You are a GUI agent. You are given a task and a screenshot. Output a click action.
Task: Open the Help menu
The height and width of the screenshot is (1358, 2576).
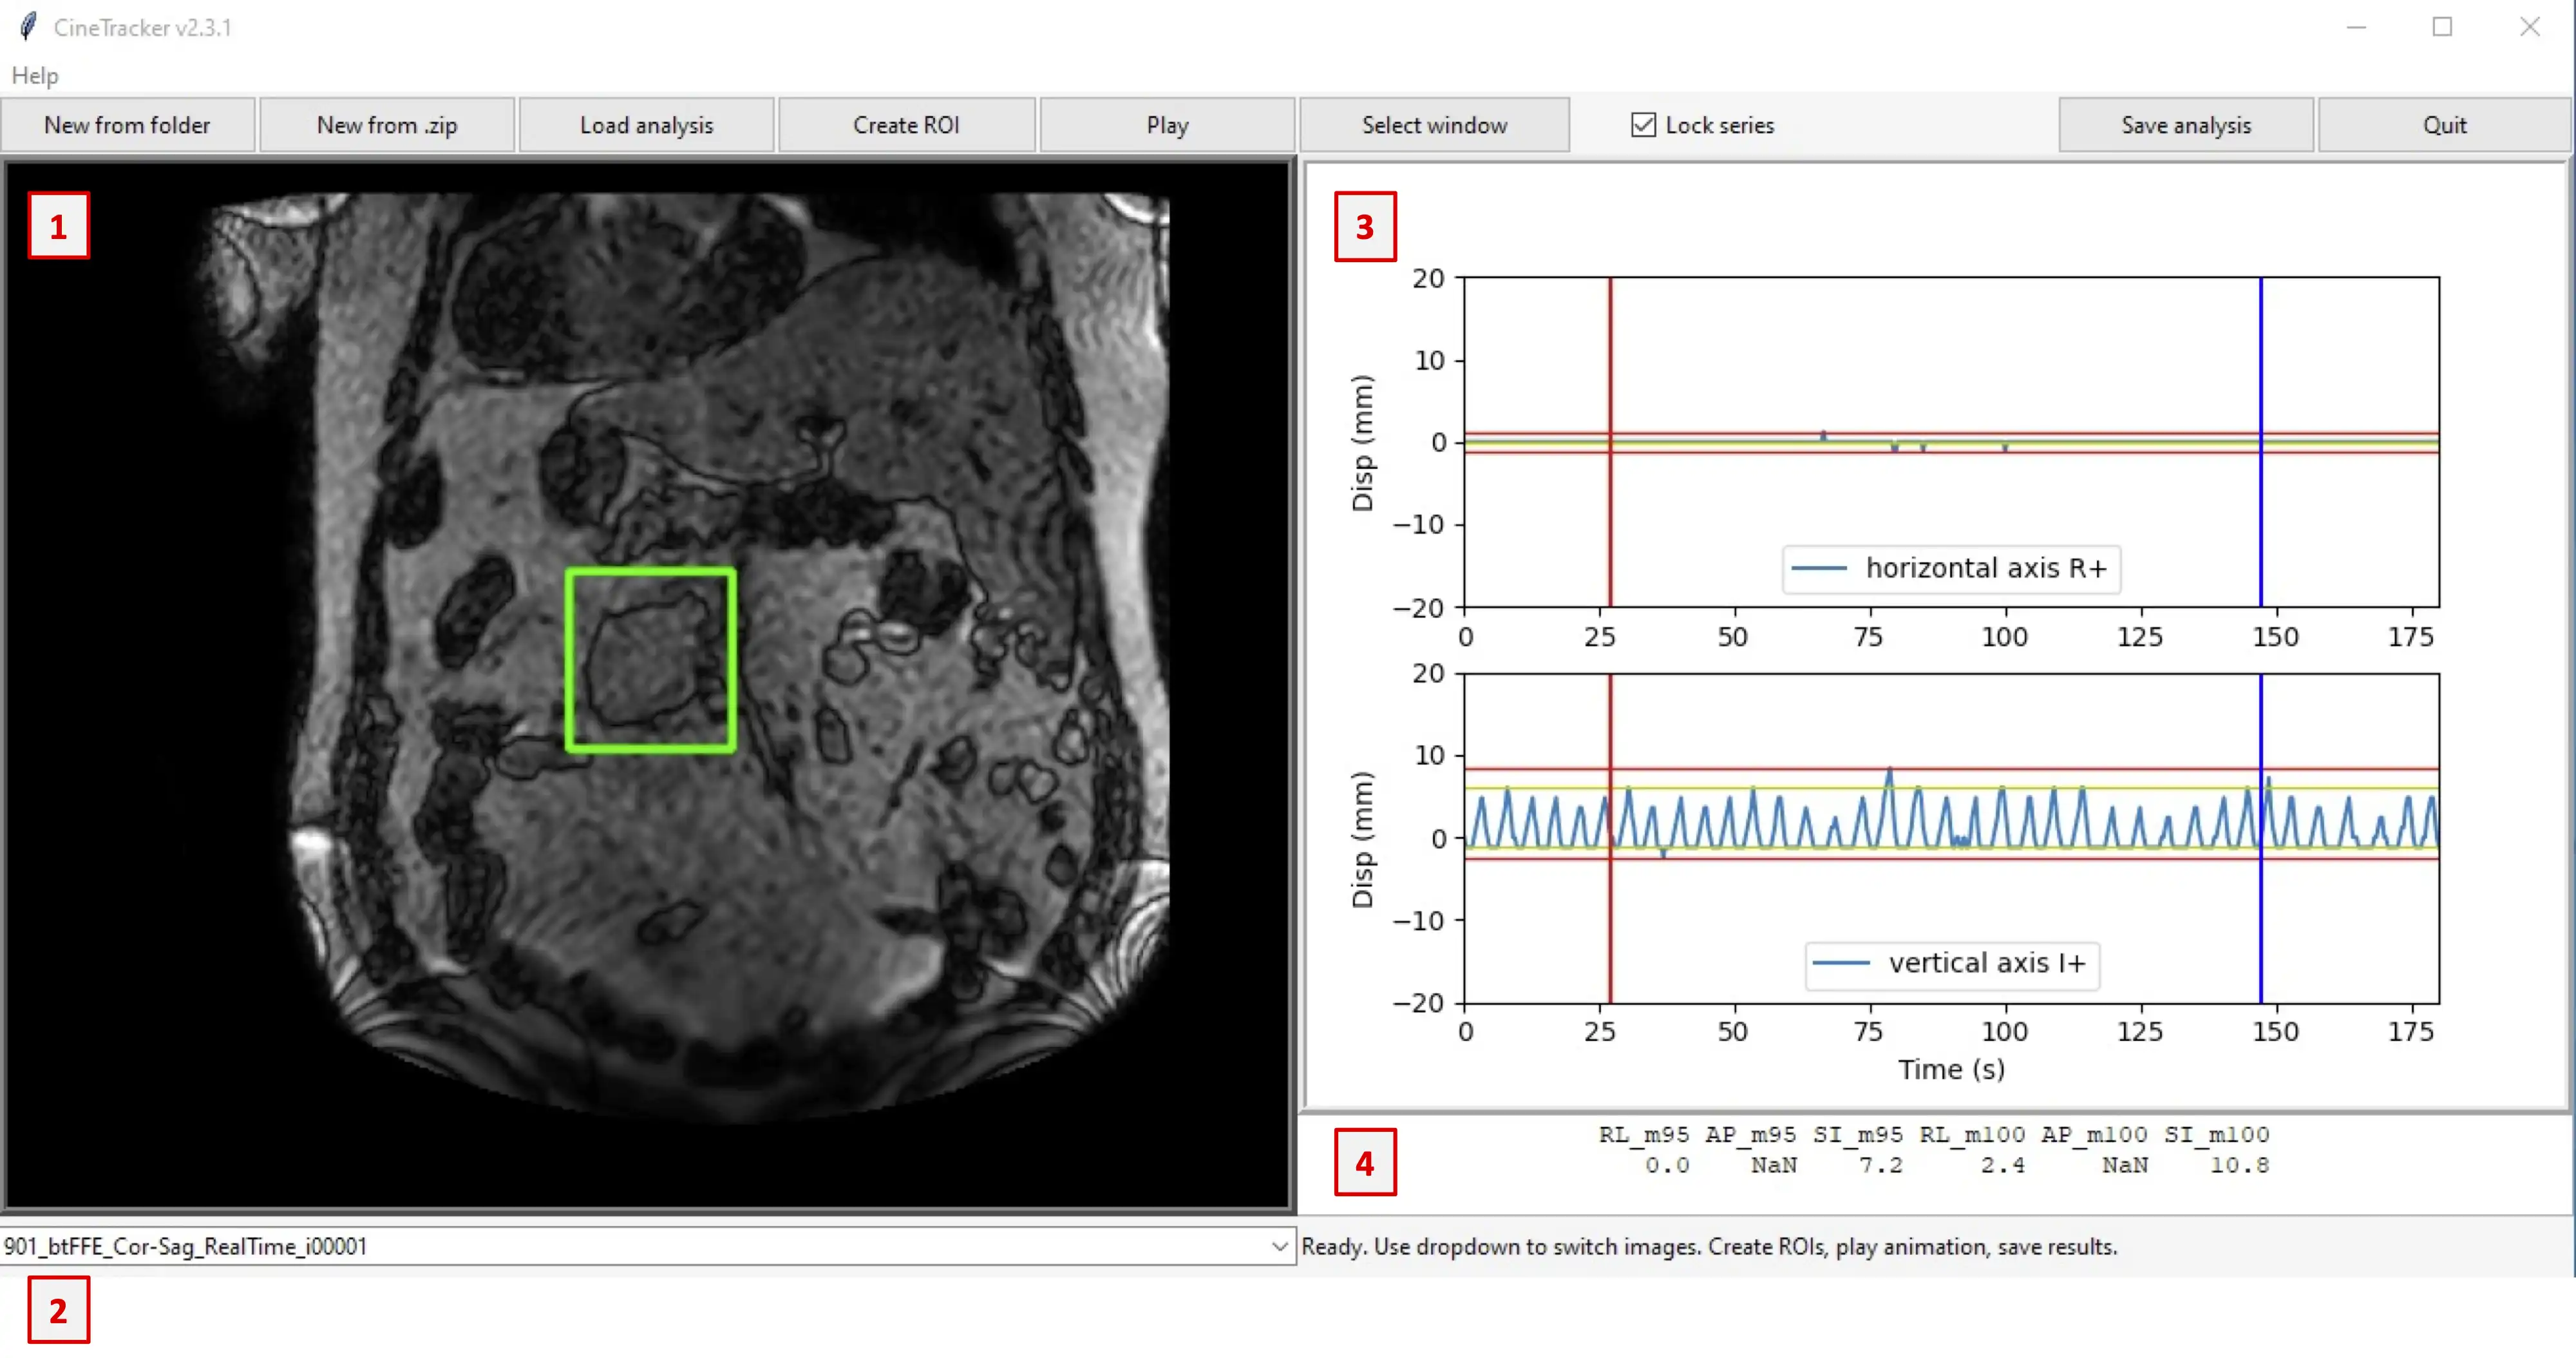[x=34, y=73]
